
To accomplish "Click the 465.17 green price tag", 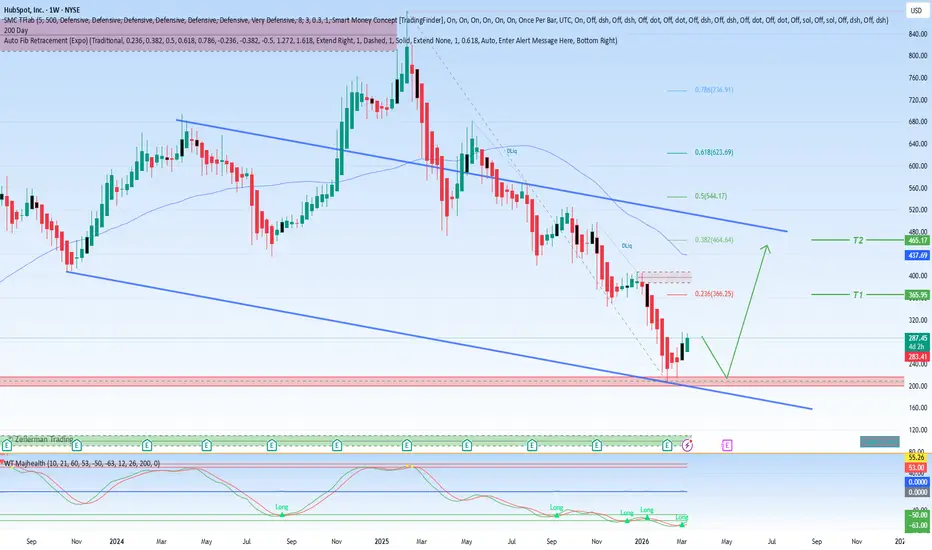I will (x=917, y=240).
